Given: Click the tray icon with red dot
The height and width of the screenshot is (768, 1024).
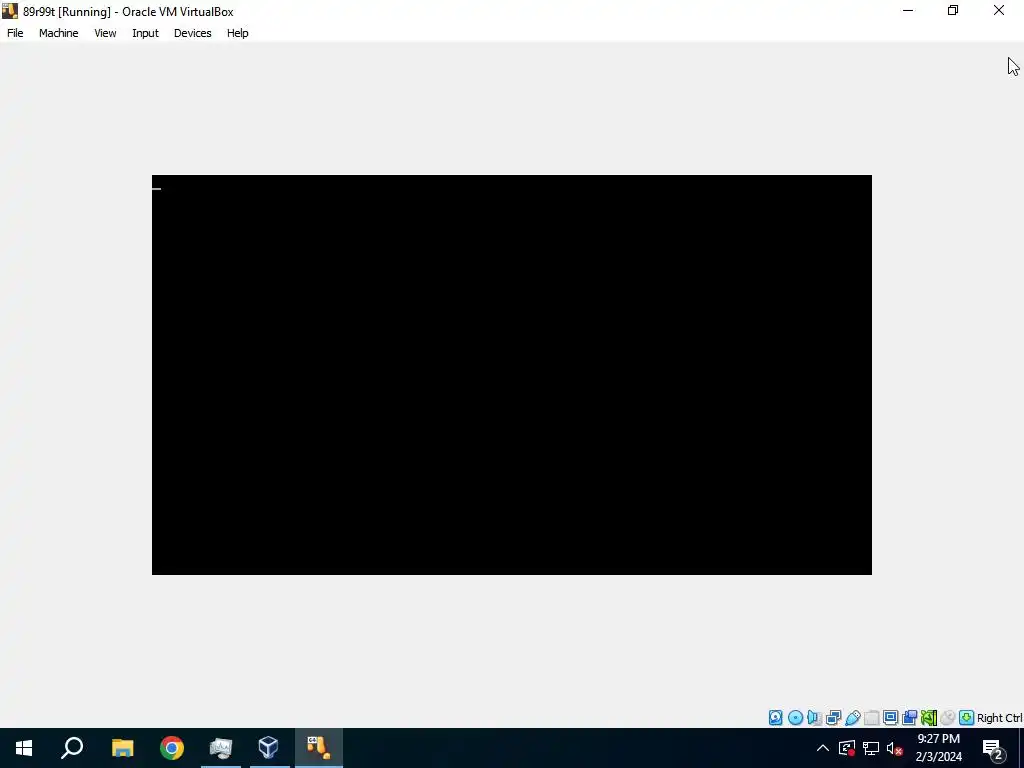Looking at the screenshot, I should point(847,748).
